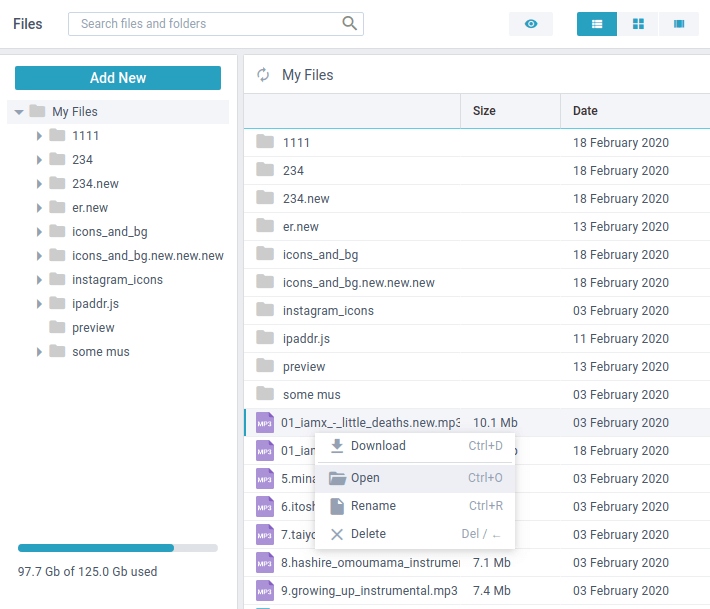The height and width of the screenshot is (609, 710).
Task: Click the Files app title
Action: pos(28,24)
